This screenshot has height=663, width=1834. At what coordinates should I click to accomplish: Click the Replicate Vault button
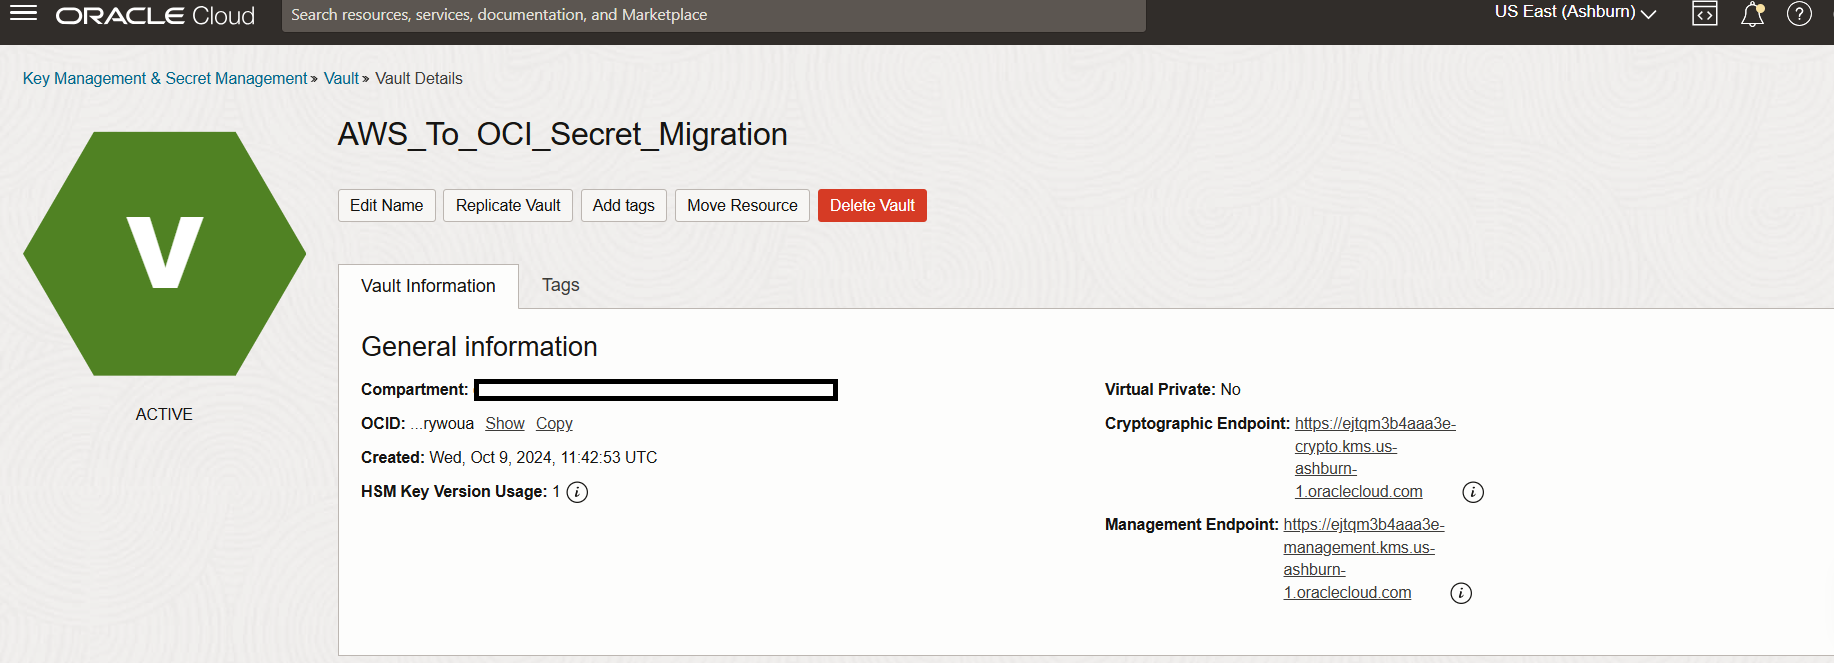[x=508, y=205]
